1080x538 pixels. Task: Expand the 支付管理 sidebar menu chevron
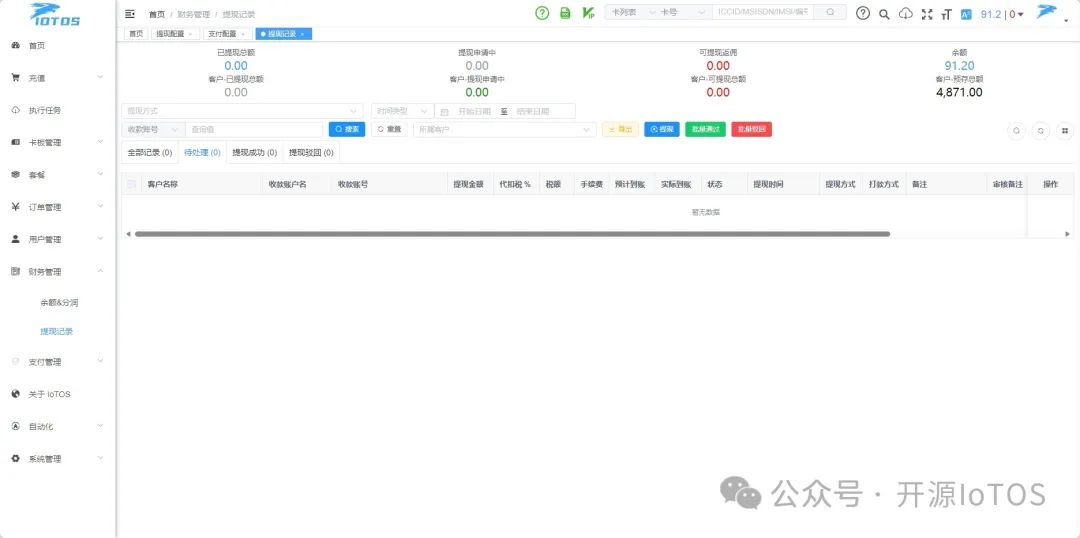pyautogui.click(x=101, y=361)
